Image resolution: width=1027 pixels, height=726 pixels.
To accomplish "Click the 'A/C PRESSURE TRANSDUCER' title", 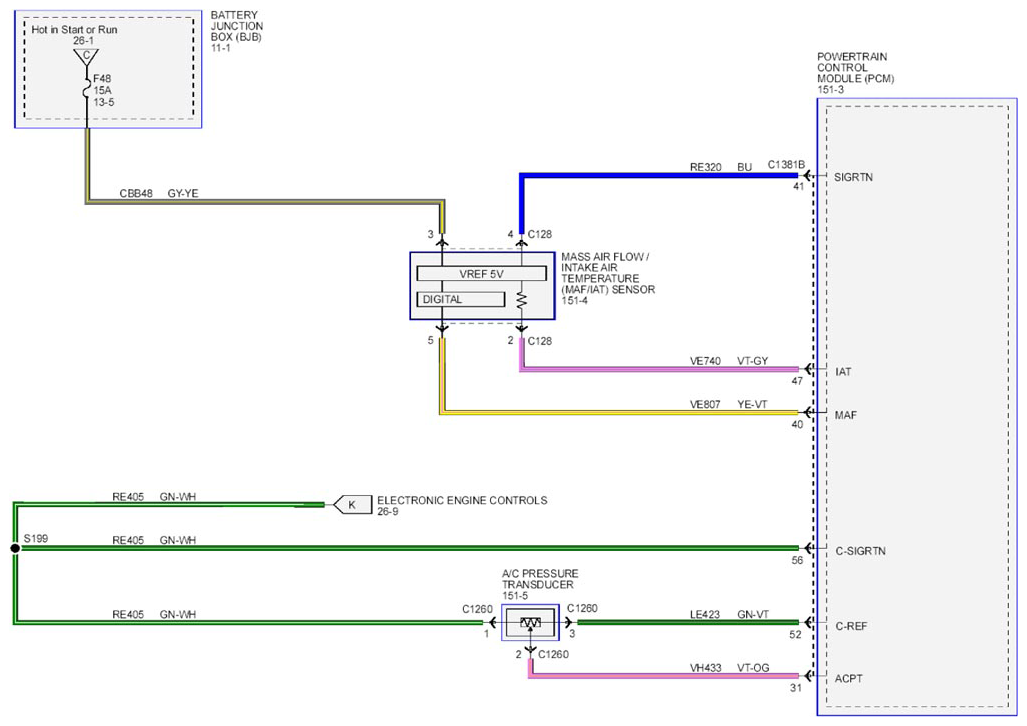I will 540,579.
